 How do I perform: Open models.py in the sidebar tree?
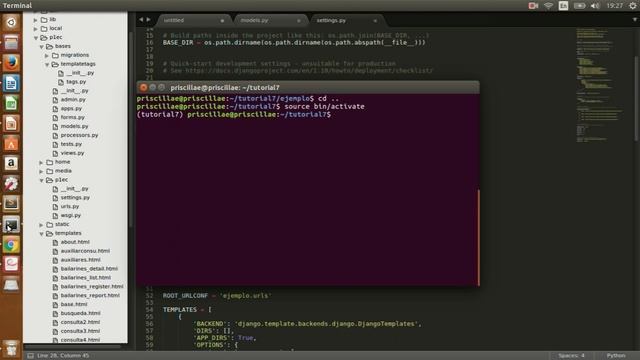click(74, 126)
